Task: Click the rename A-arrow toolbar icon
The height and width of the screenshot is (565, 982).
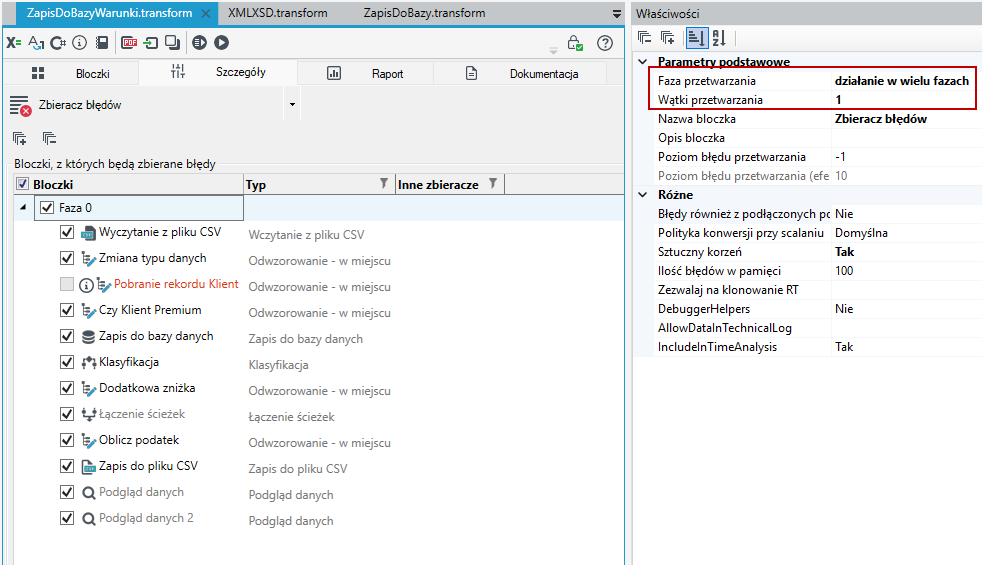Action: tap(36, 43)
